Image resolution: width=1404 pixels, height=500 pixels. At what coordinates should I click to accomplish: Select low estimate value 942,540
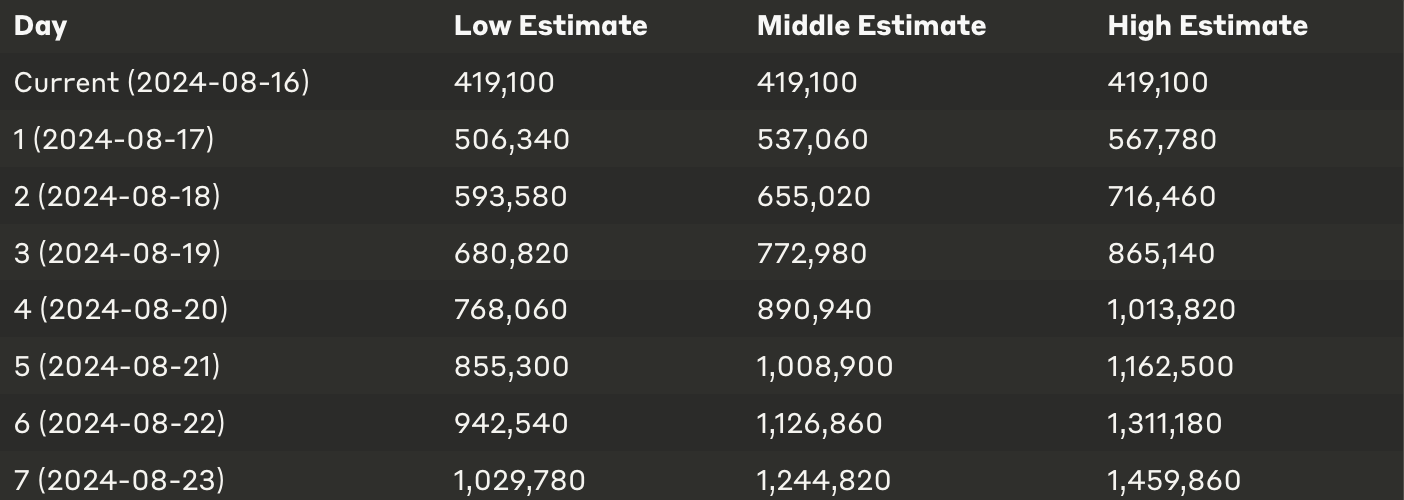[511, 424]
